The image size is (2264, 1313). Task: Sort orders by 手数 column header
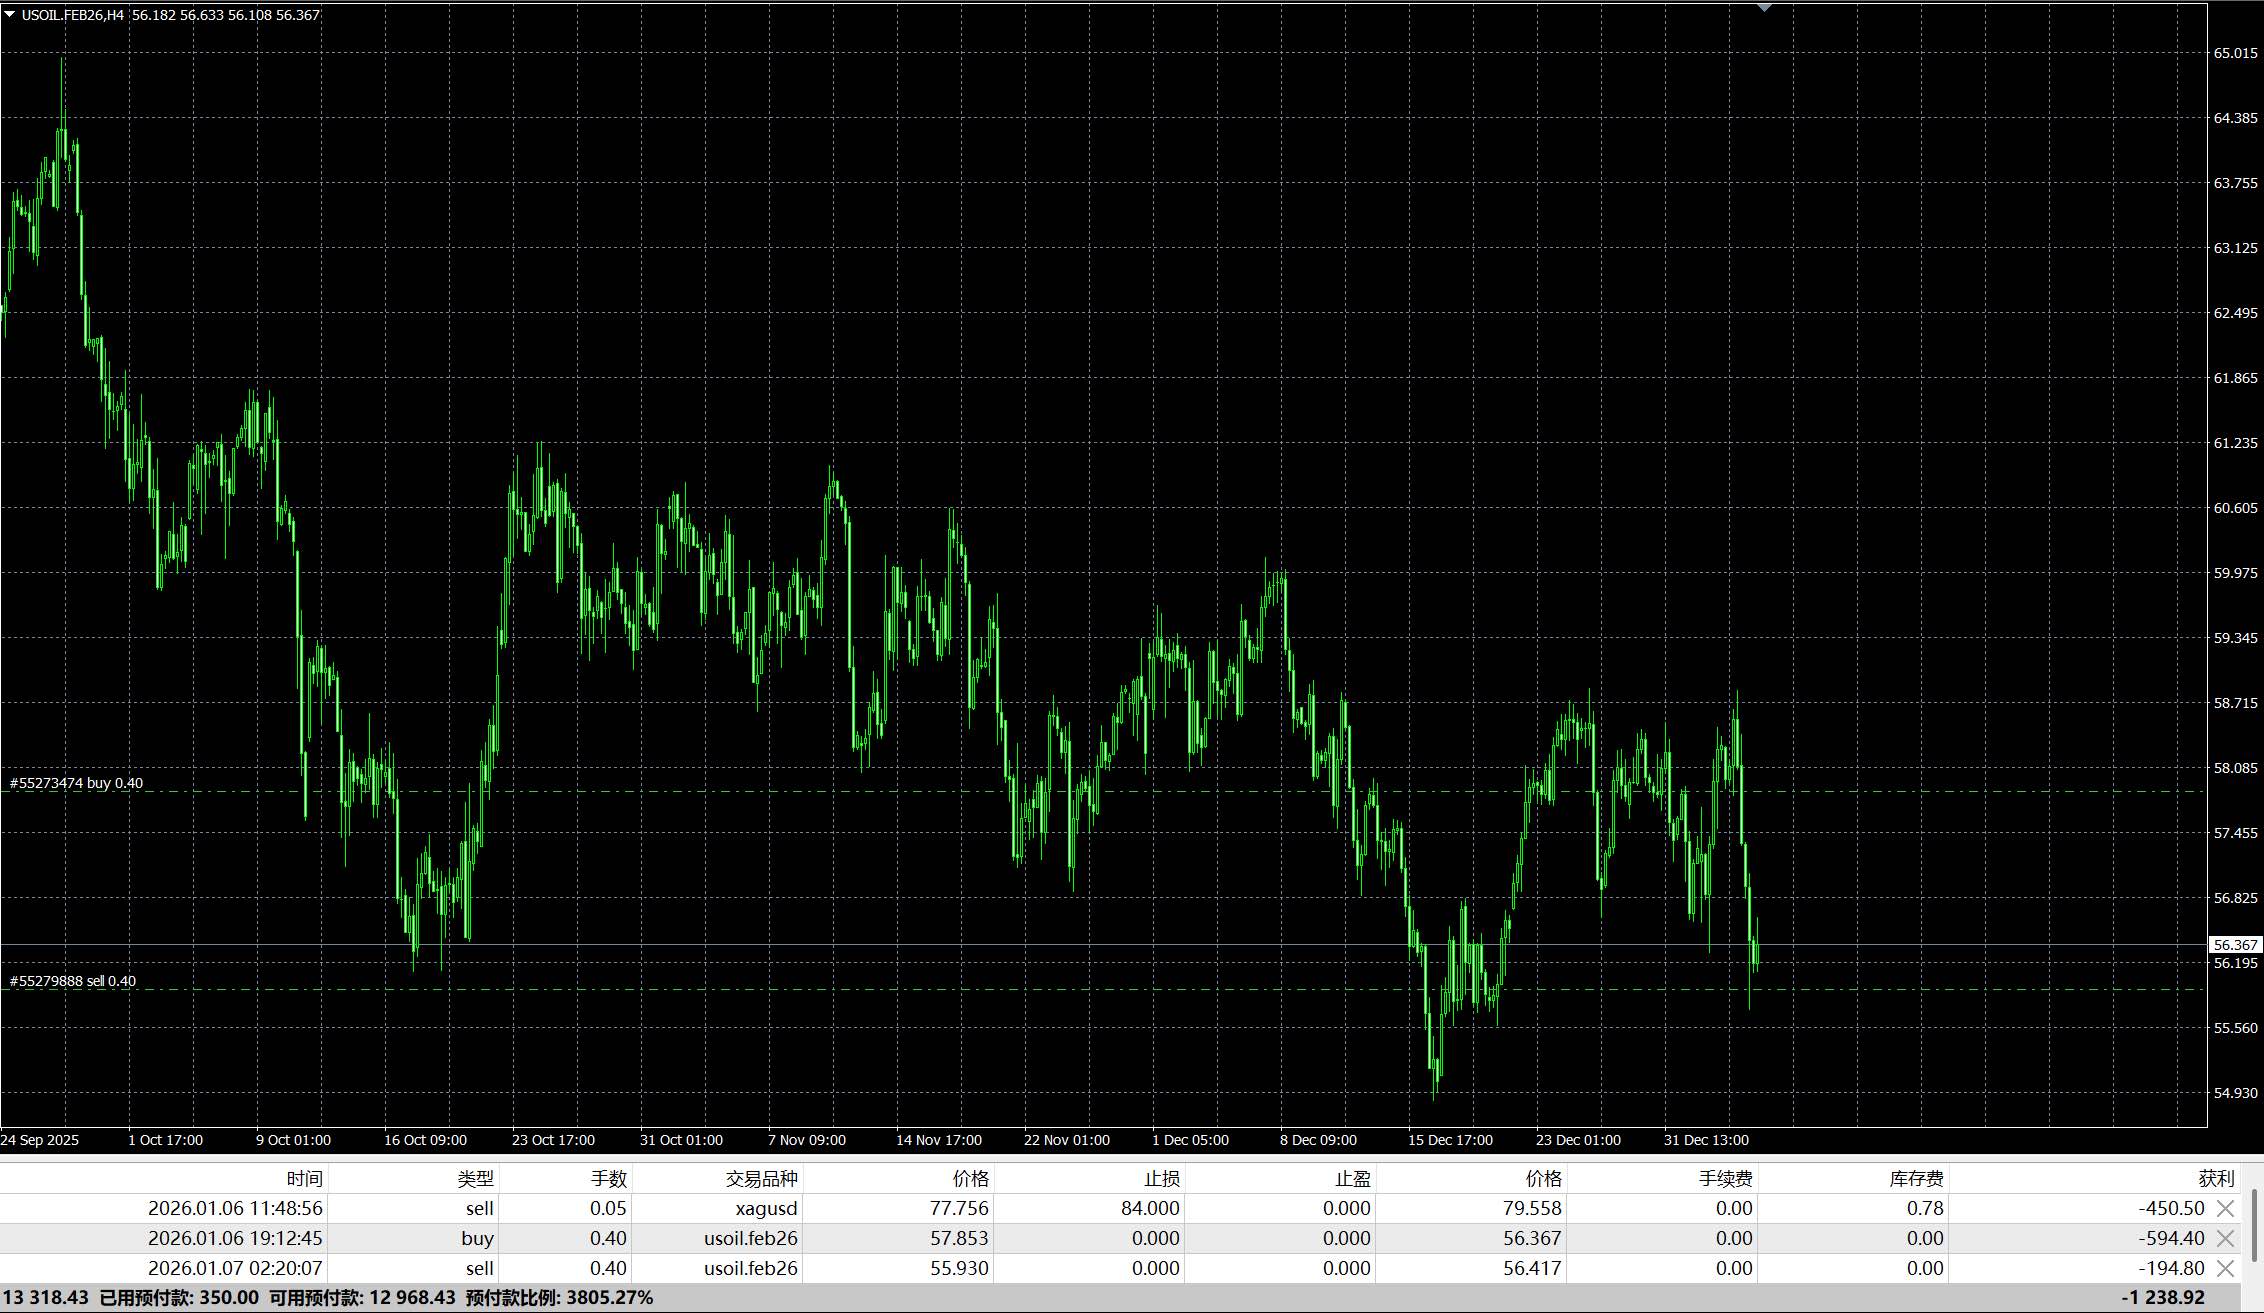coord(608,1179)
